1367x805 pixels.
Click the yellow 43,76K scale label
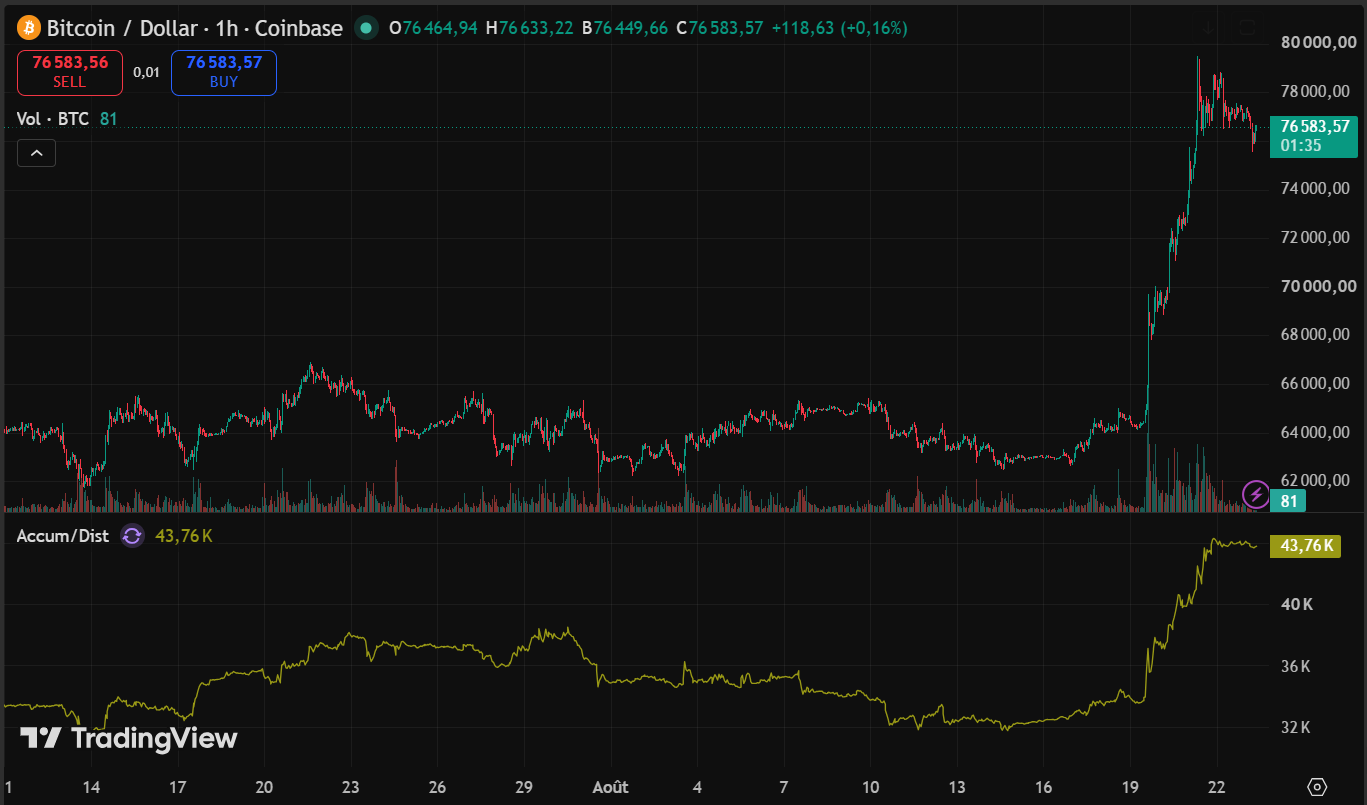1305,545
